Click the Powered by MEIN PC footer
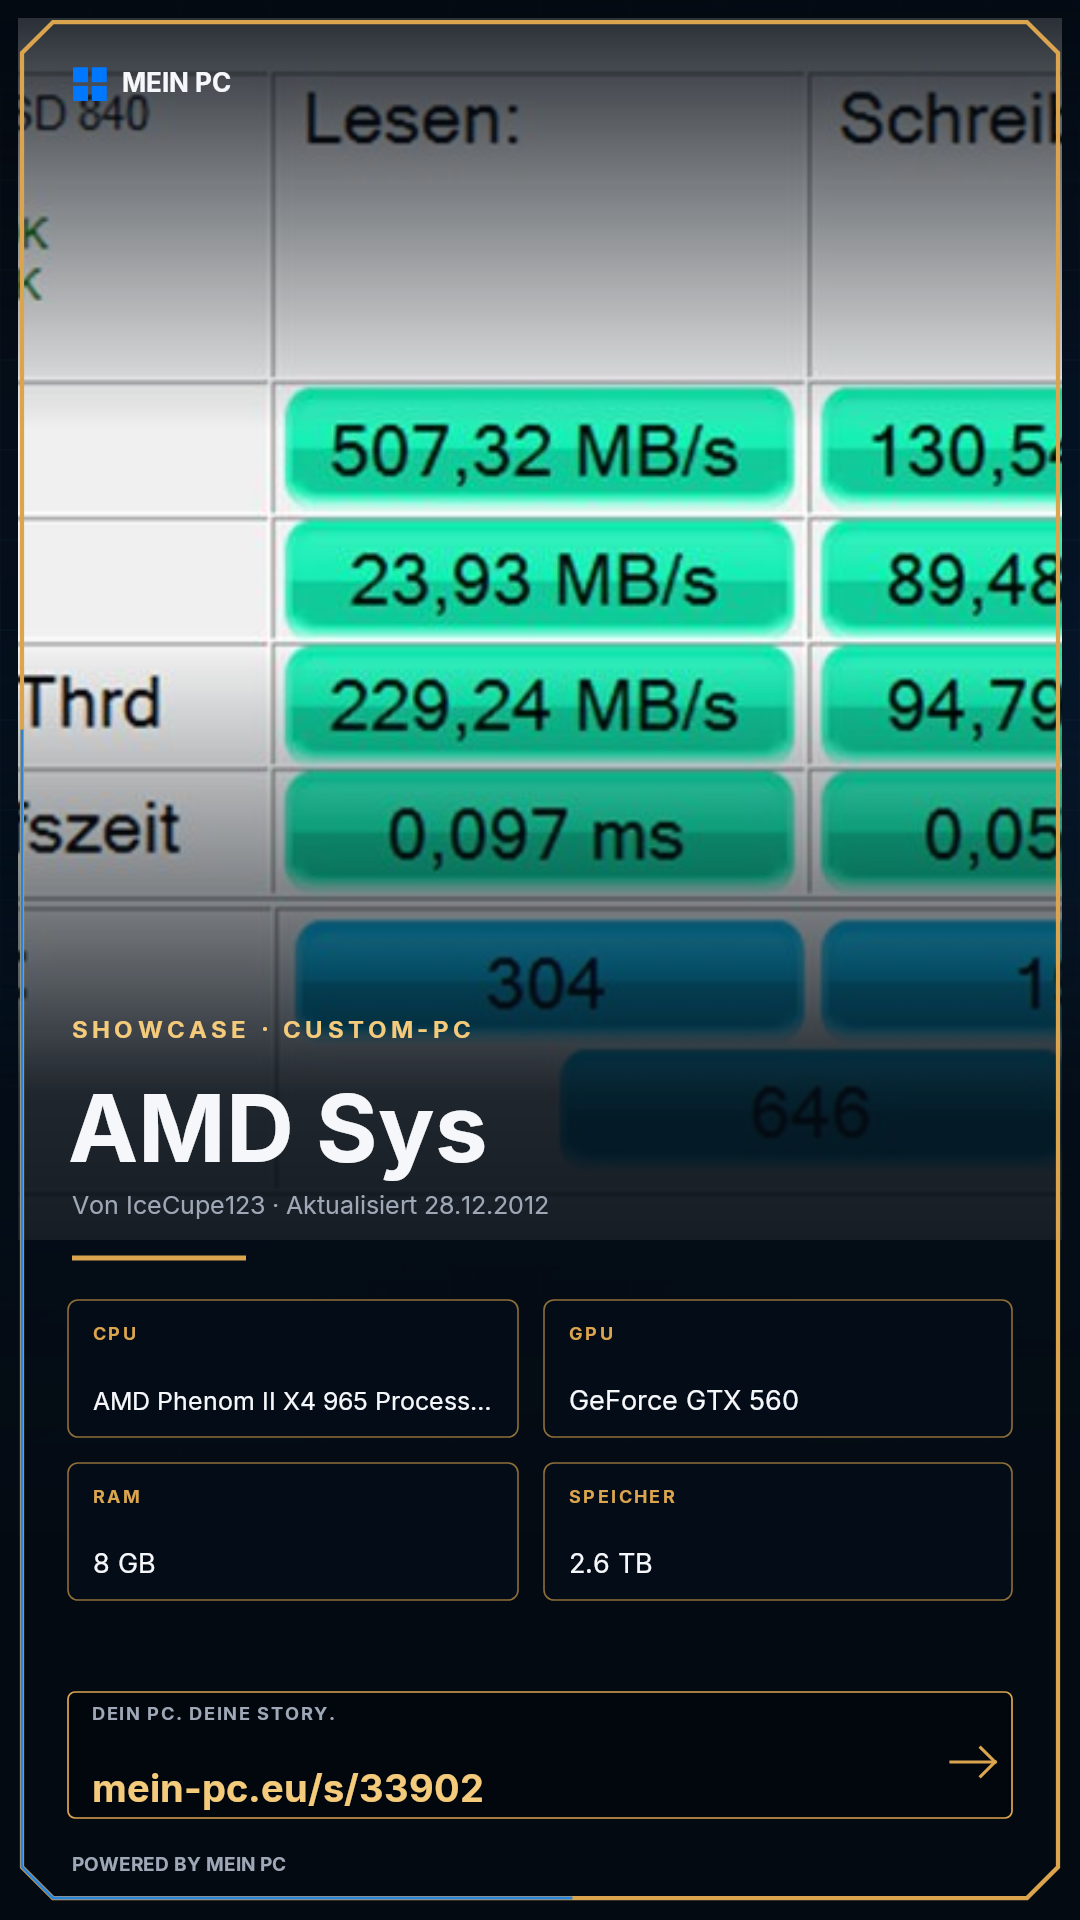The width and height of the screenshot is (1080, 1920). click(x=179, y=1864)
